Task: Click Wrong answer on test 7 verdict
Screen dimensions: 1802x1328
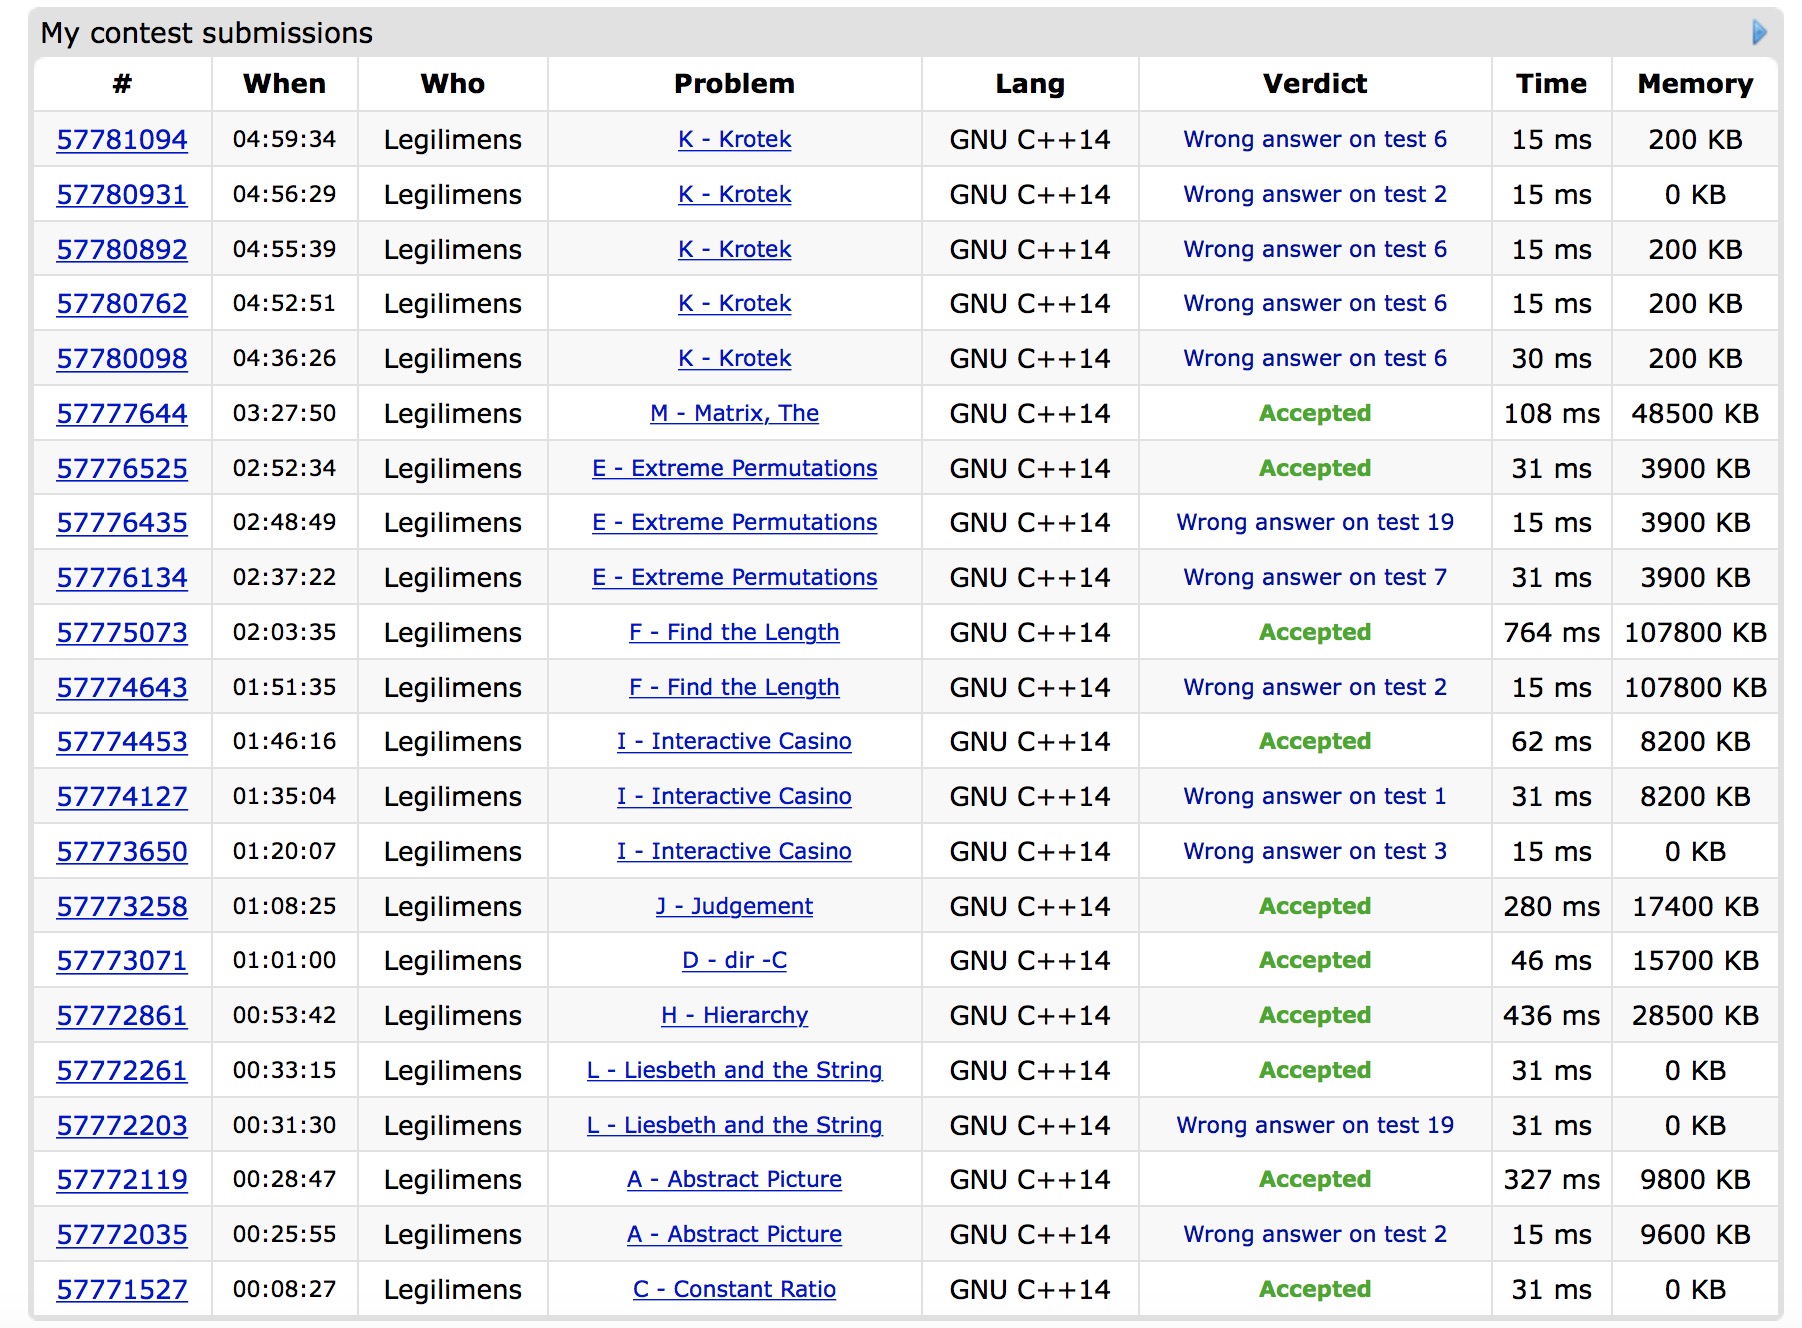Action: (x=1314, y=578)
